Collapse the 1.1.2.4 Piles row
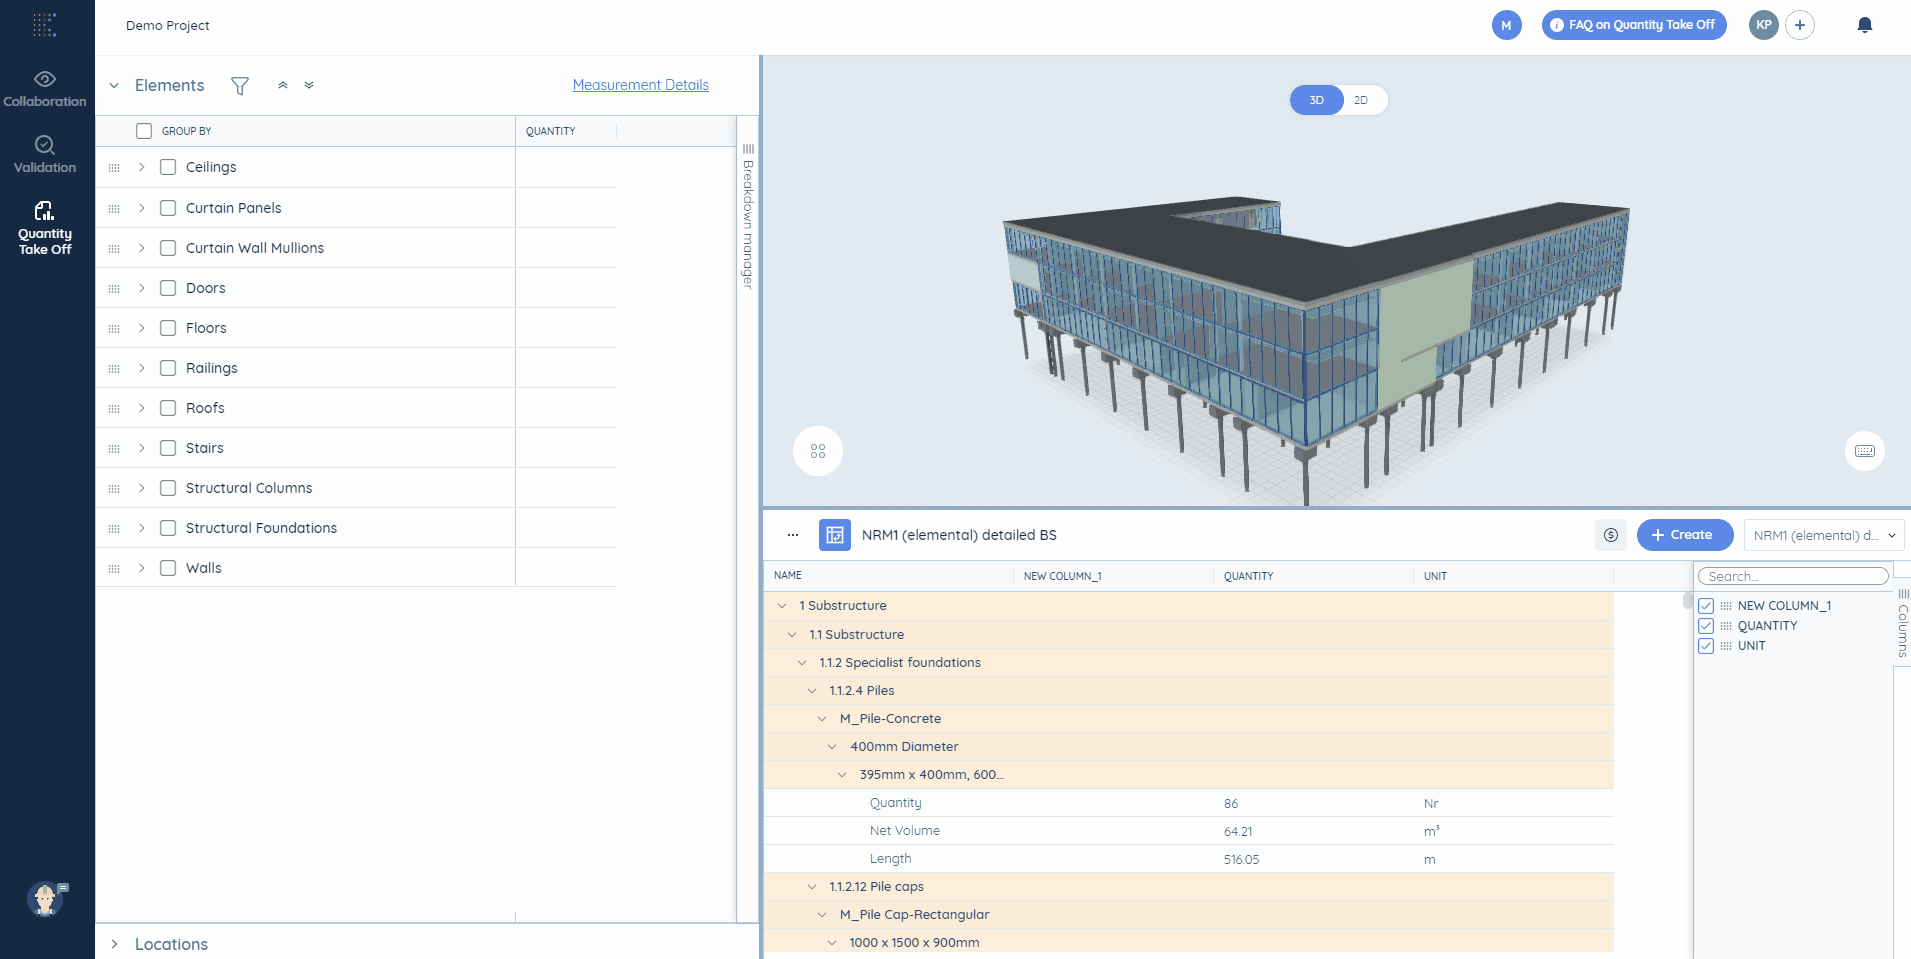Image resolution: width=1911 pixels, height=959 pixels. pyautogui.click(x=812, y=691)
